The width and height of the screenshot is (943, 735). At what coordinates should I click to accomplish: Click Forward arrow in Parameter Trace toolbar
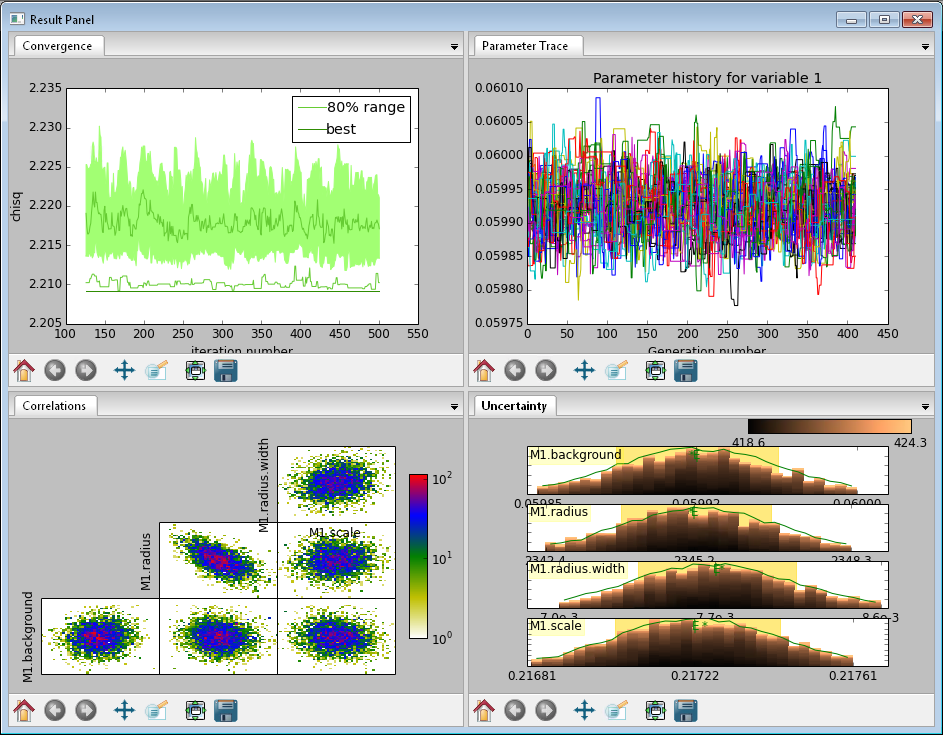(546, 371)
